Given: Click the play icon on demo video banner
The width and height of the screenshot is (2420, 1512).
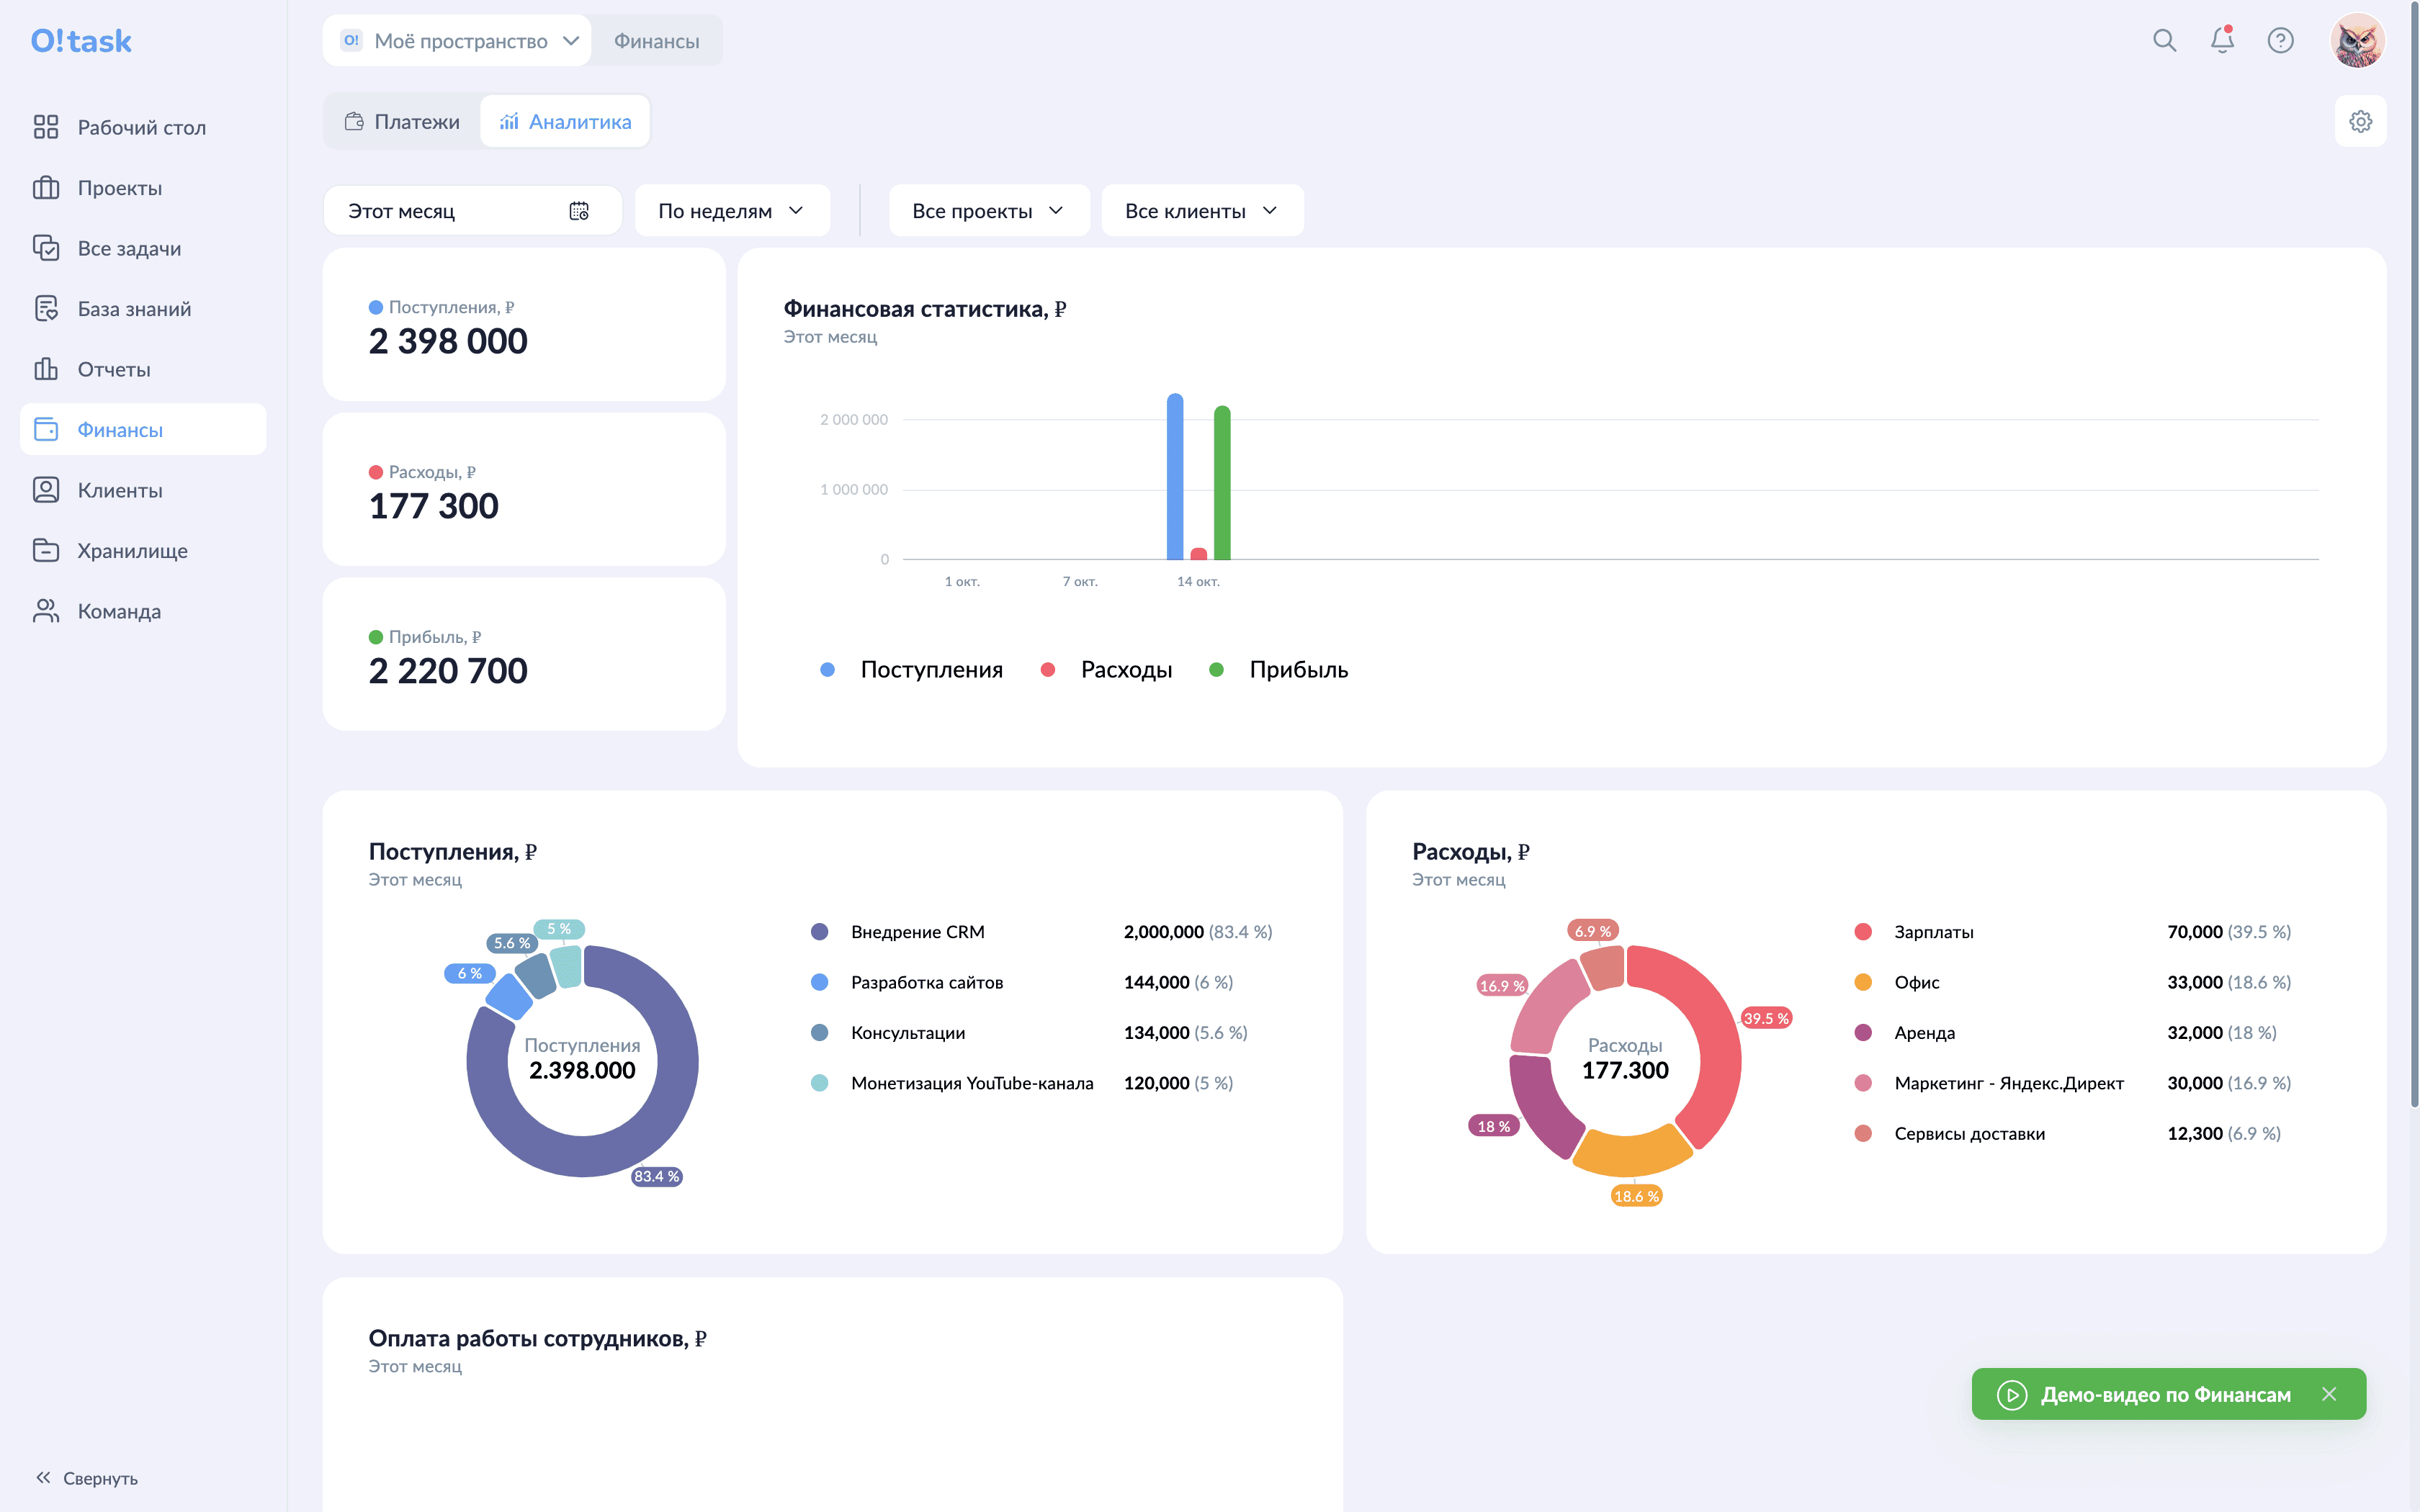Looking at the screenshot, I should pyautogui.click(x=2012, y=1395).
